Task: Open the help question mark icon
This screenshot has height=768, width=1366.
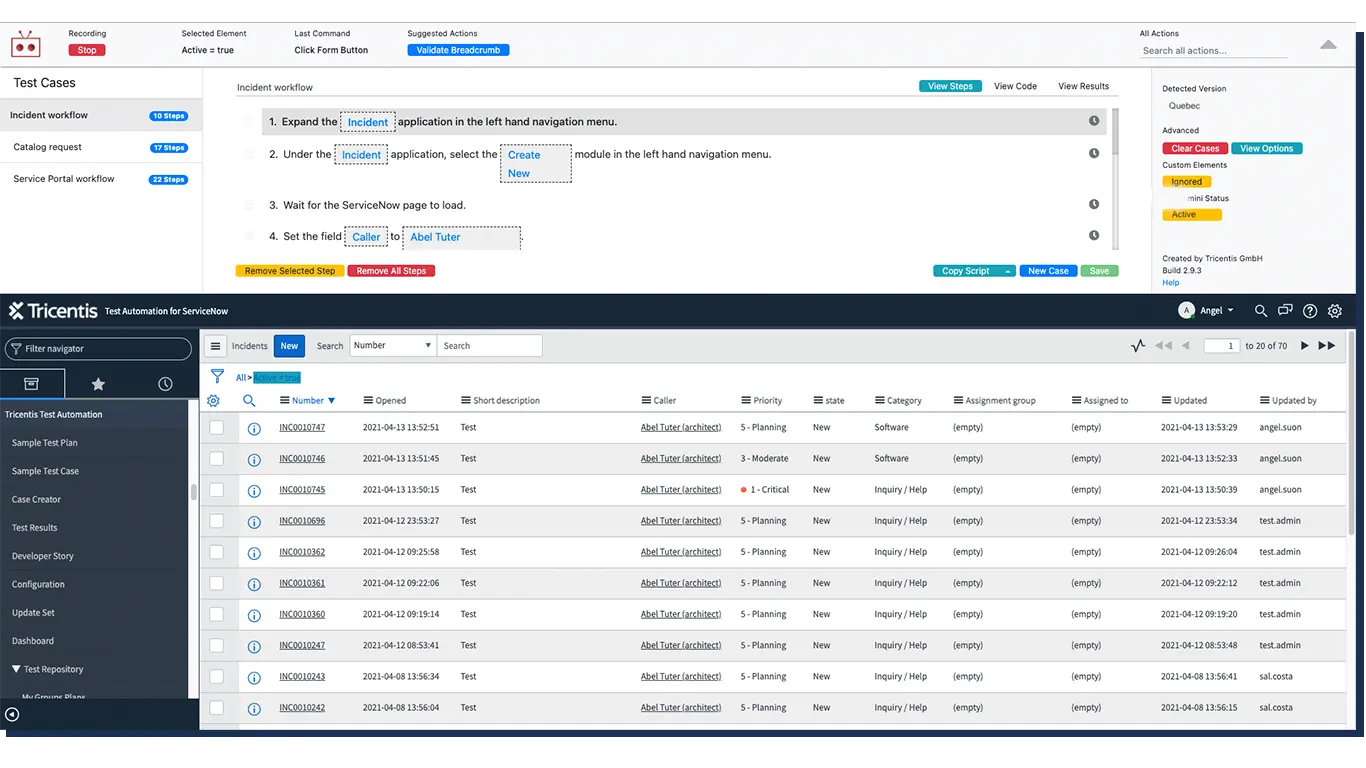Action: [1310, 311]
